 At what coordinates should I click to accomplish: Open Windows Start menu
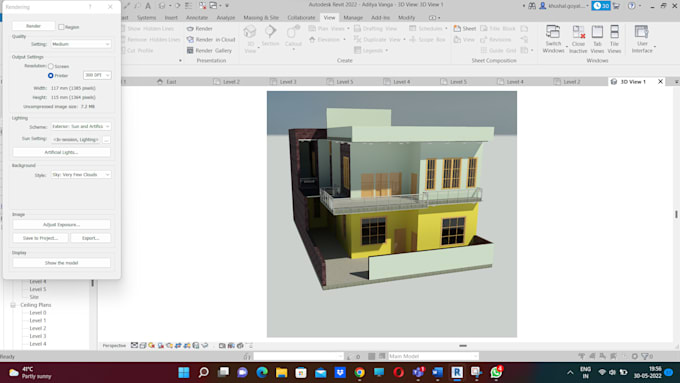[x=184, y=372]
